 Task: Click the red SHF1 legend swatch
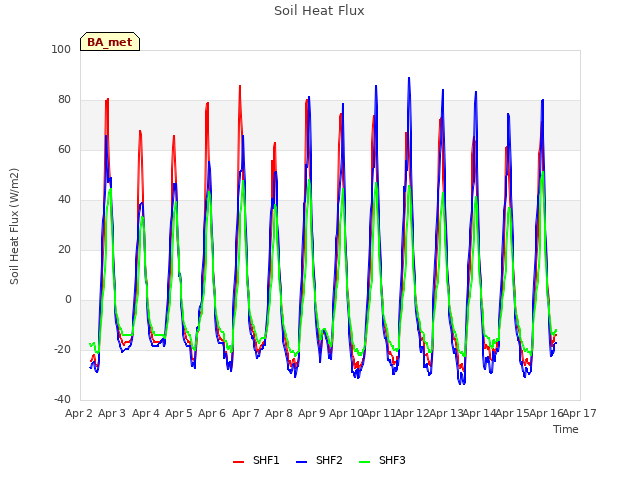click(238, 462)
